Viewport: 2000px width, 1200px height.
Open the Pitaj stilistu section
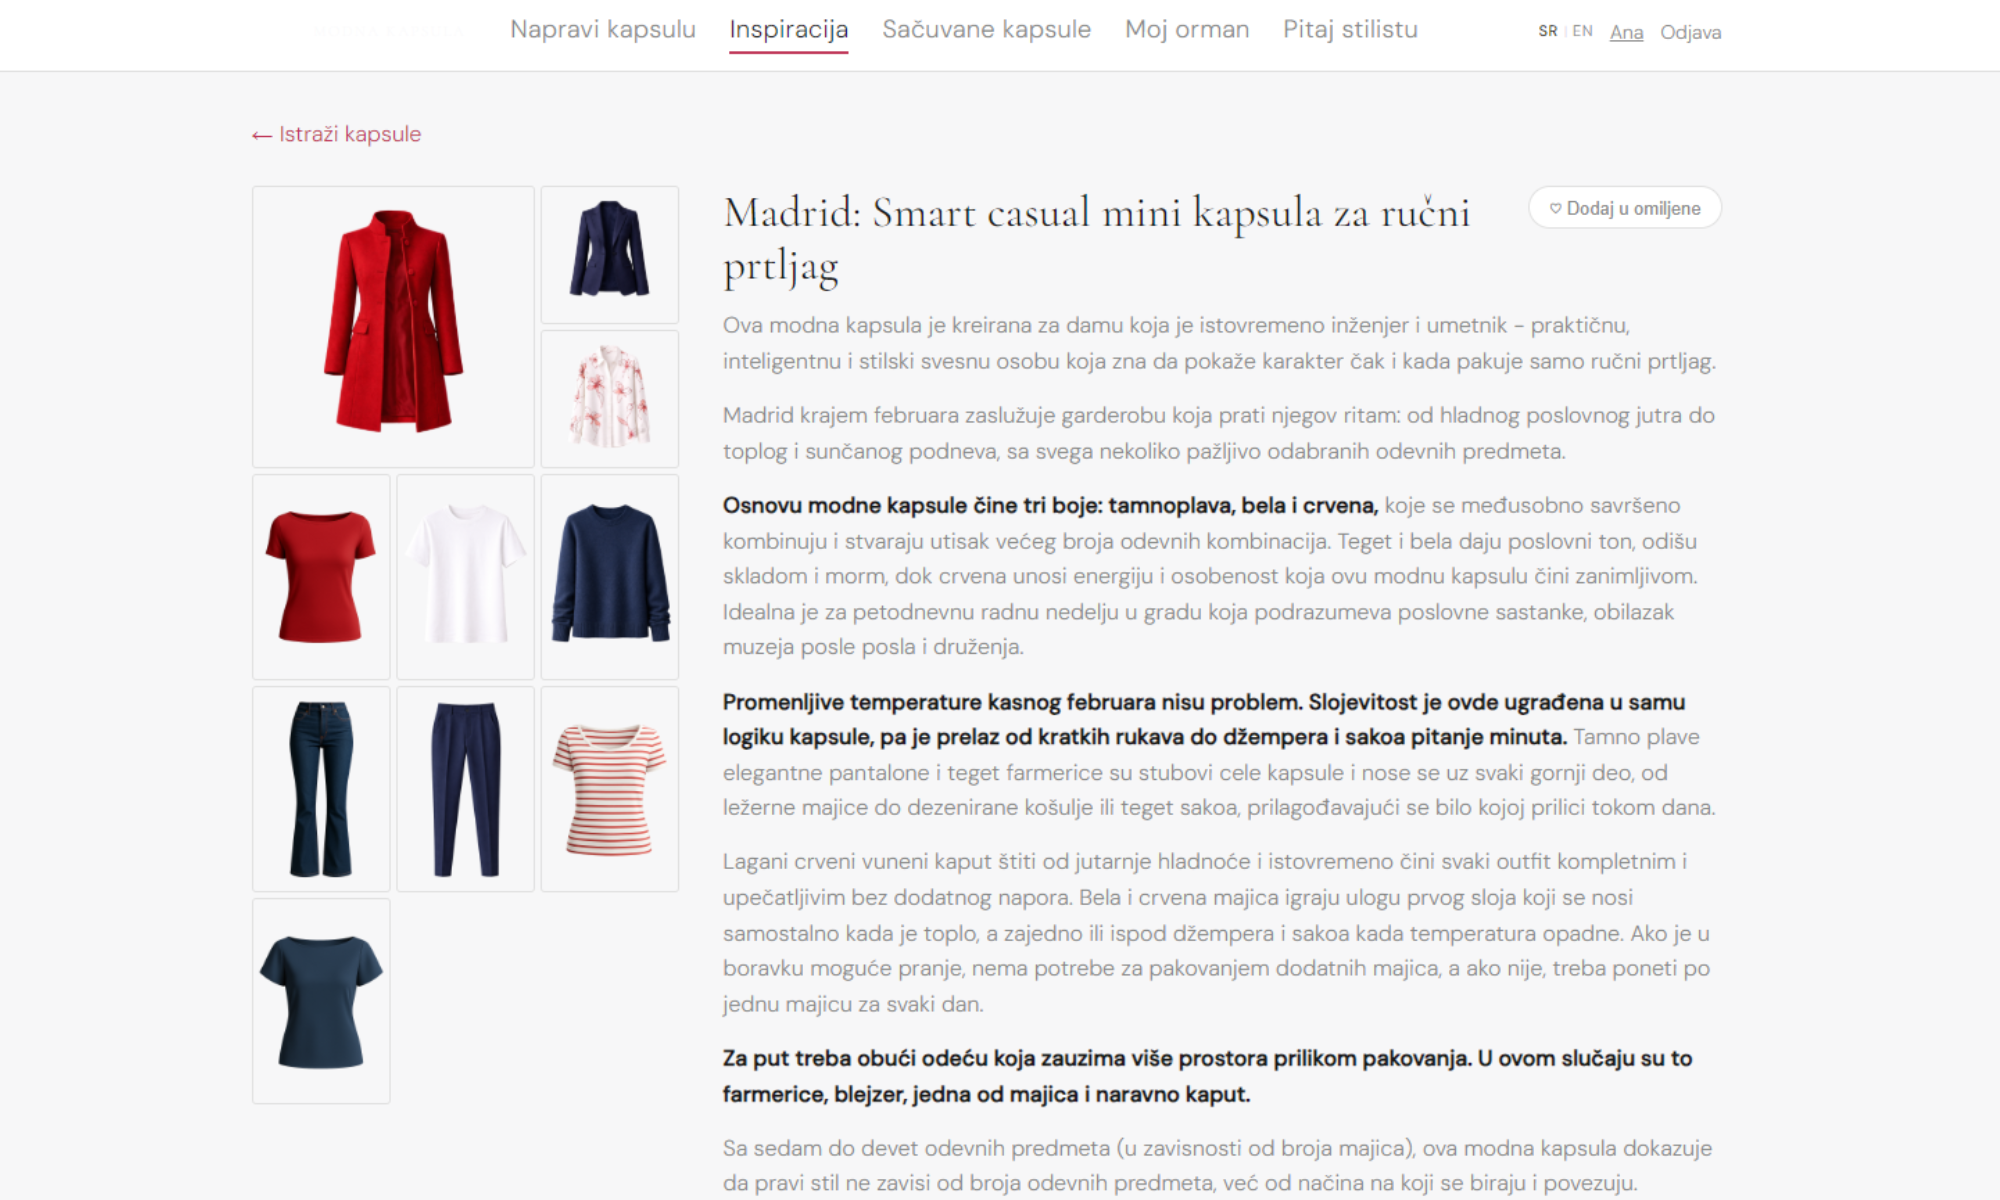1350,30
